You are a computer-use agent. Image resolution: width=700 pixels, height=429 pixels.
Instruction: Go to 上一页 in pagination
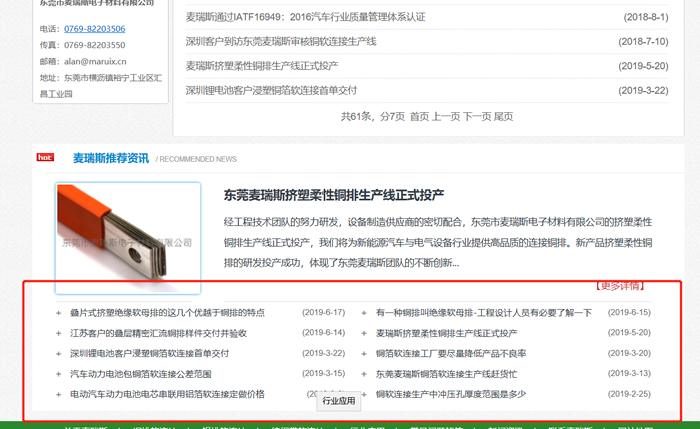click(x=446, y=117)
